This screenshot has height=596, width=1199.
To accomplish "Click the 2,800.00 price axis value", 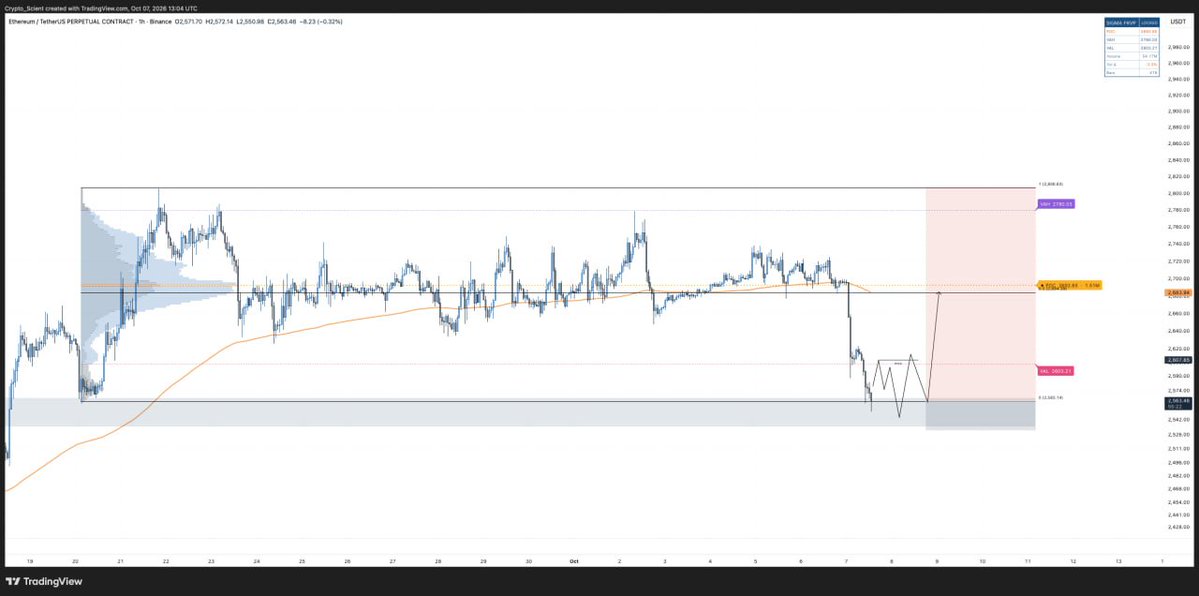I will pos(1178,194).
